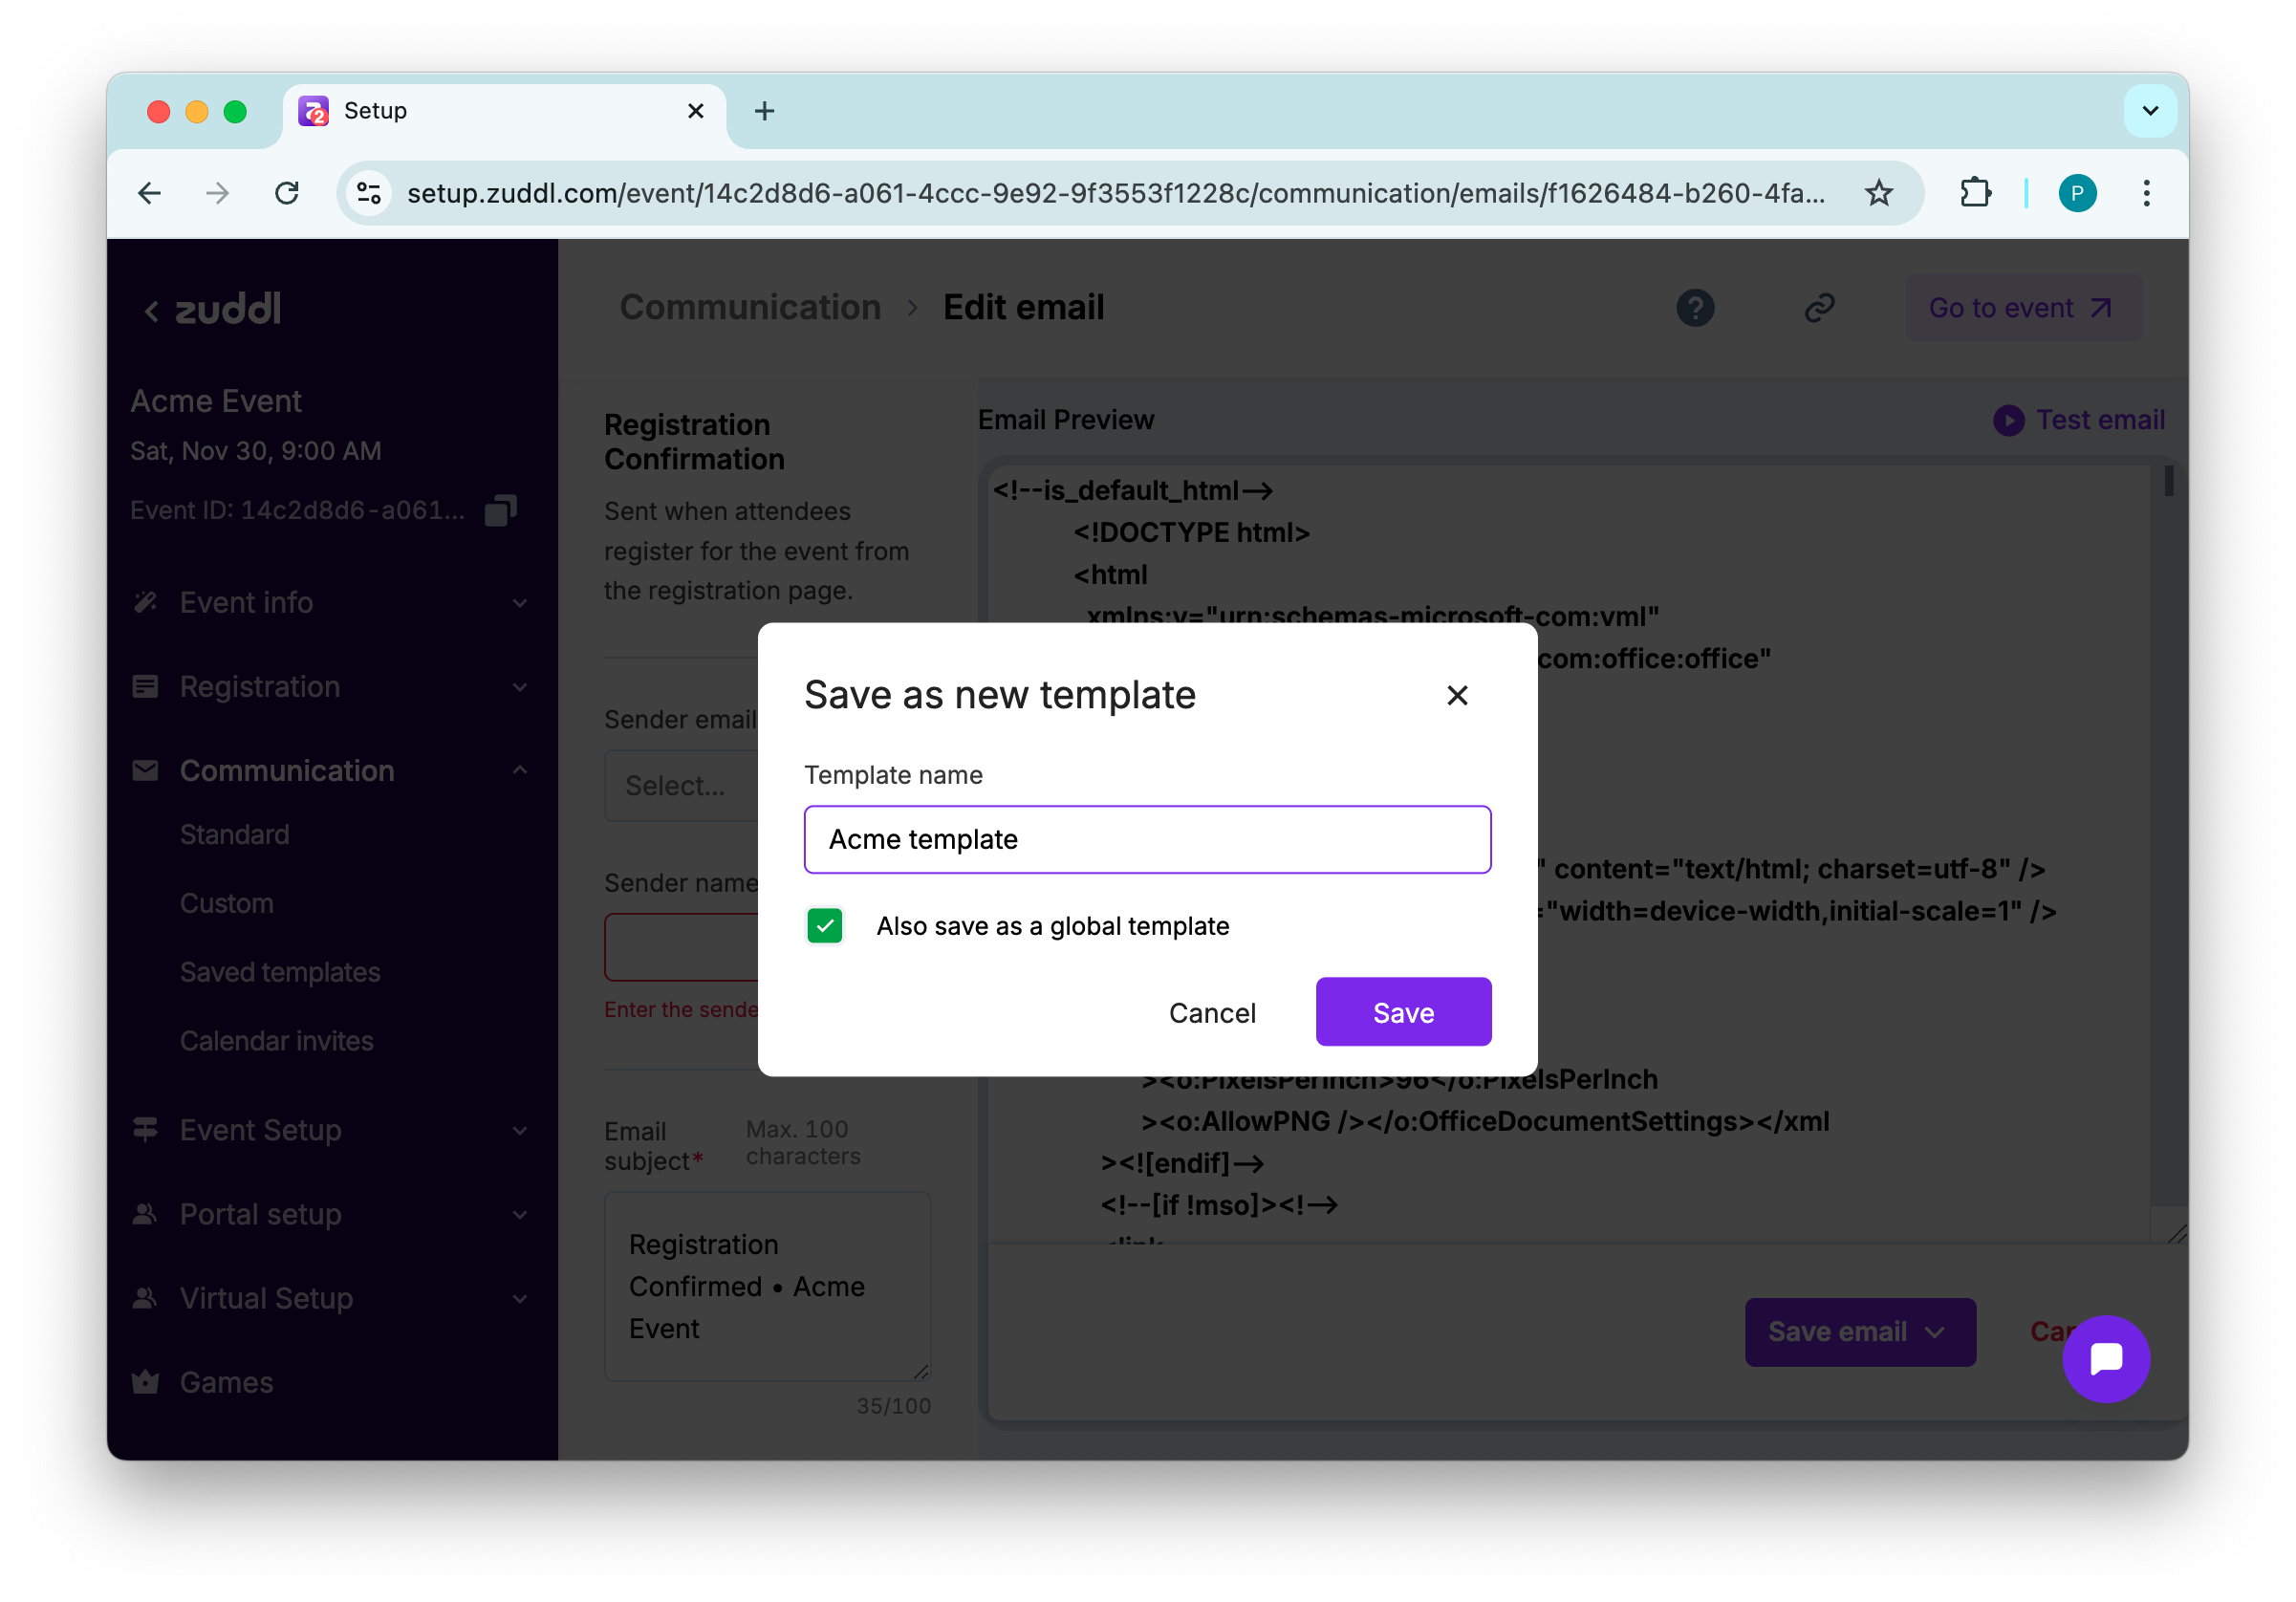Click the copy link icon in header

point(1819,308)
